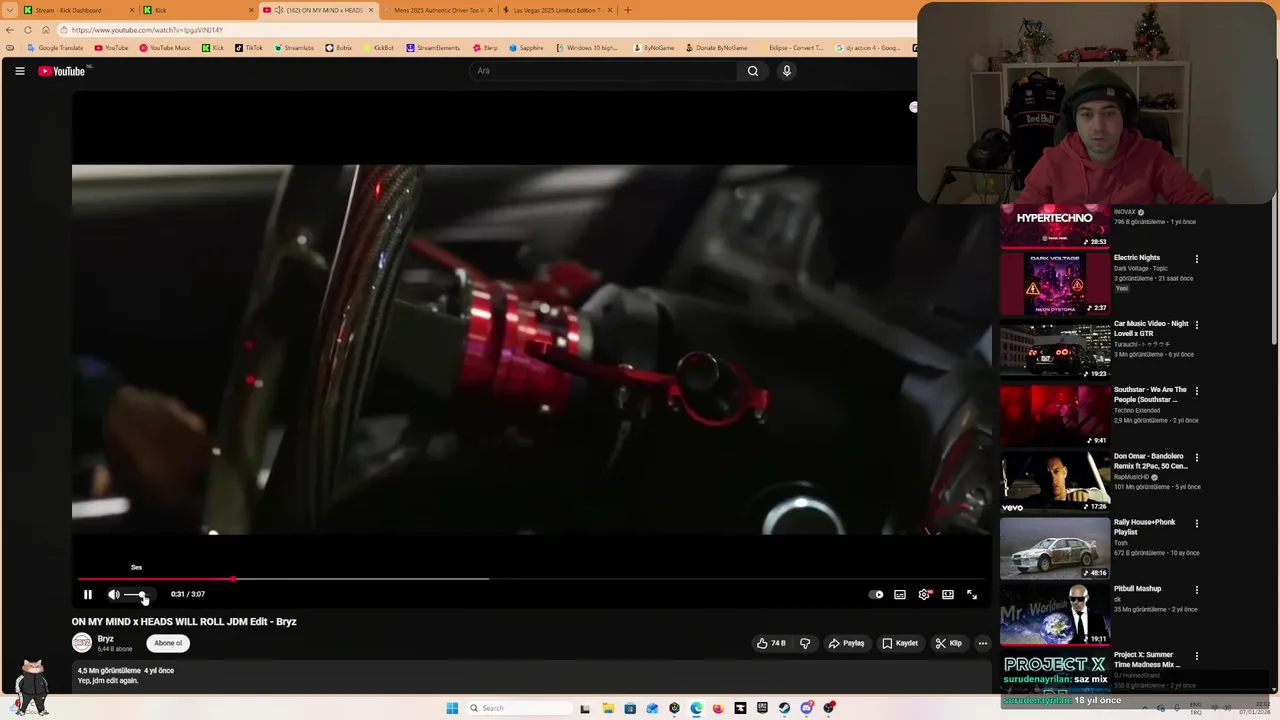
Task: Enter fullscreen mode in the player
Action: (x=972, y=594)
